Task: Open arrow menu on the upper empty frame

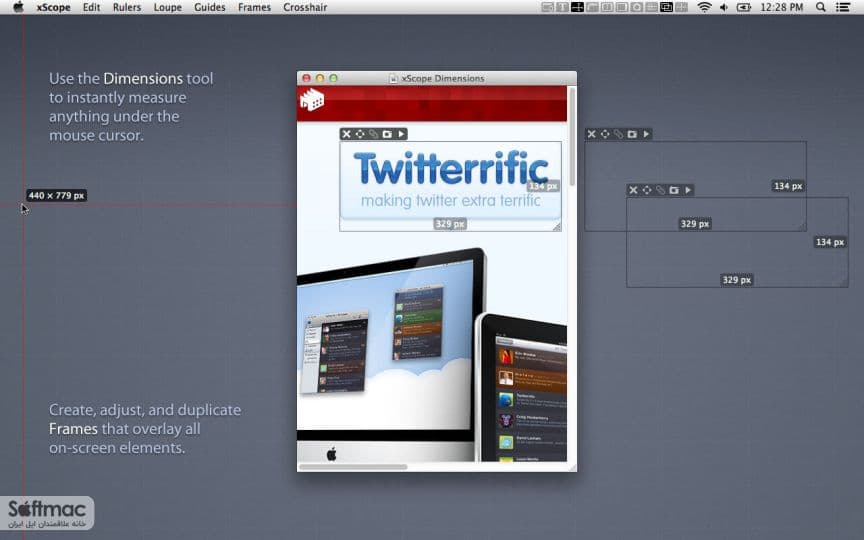Action: [646, 134]
